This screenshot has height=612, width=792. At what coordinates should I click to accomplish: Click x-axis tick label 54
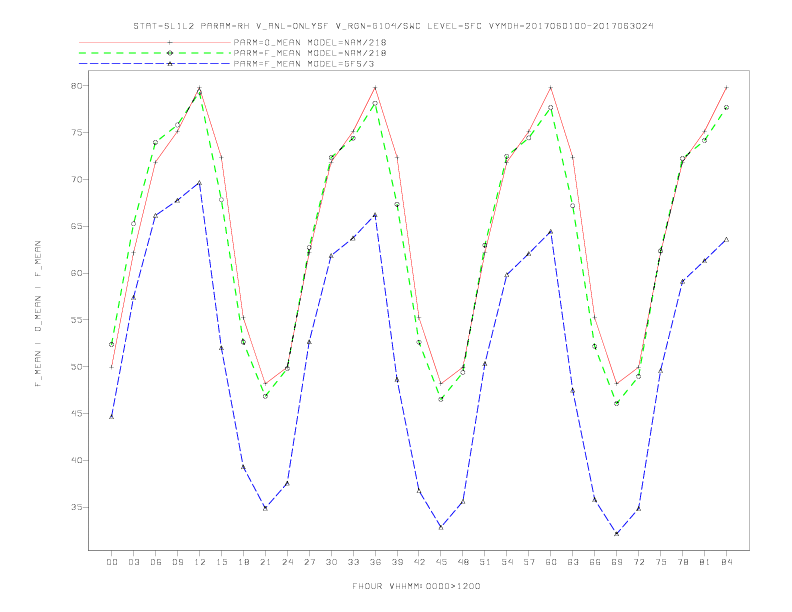(x=507, y=562)
